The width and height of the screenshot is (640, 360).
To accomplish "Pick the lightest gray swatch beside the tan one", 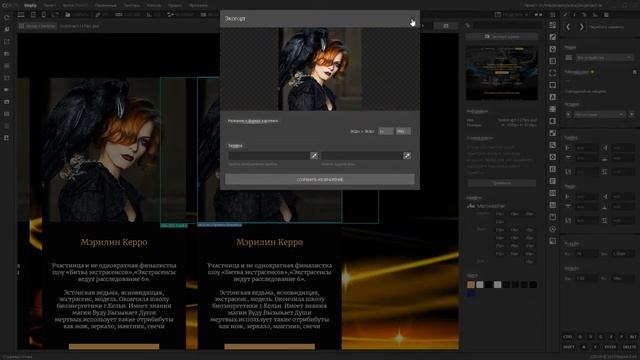I will 480,284.
